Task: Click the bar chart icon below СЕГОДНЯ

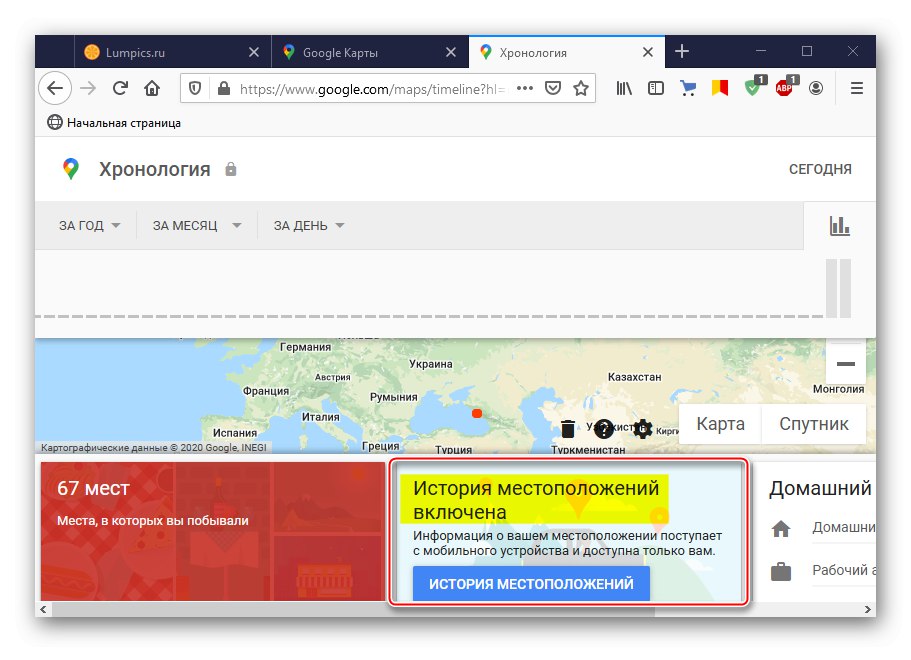Action: [839, 225]
